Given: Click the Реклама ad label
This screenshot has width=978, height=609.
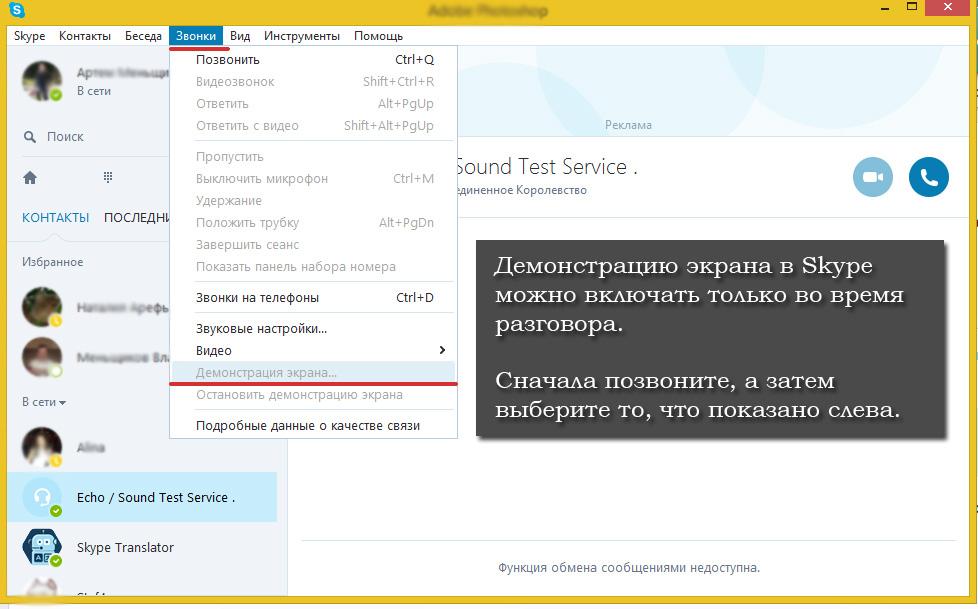Looking at the screenshot, I should click(x=628, y=125).
